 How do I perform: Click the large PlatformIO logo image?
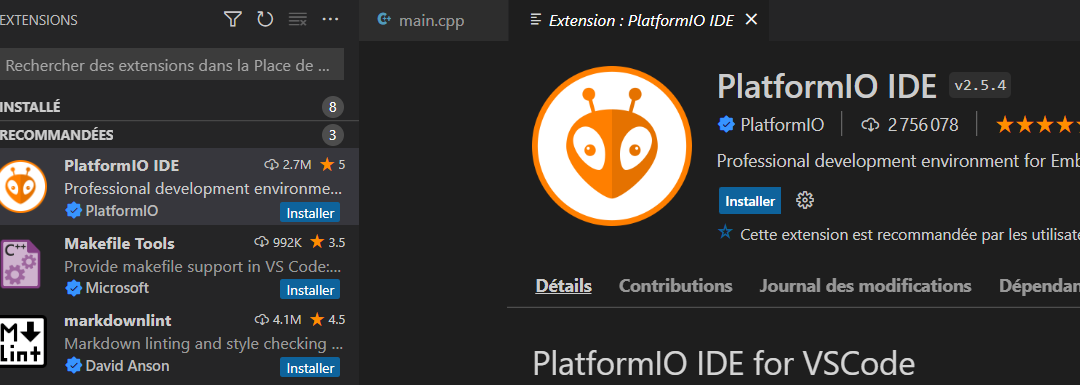[612, 147]
